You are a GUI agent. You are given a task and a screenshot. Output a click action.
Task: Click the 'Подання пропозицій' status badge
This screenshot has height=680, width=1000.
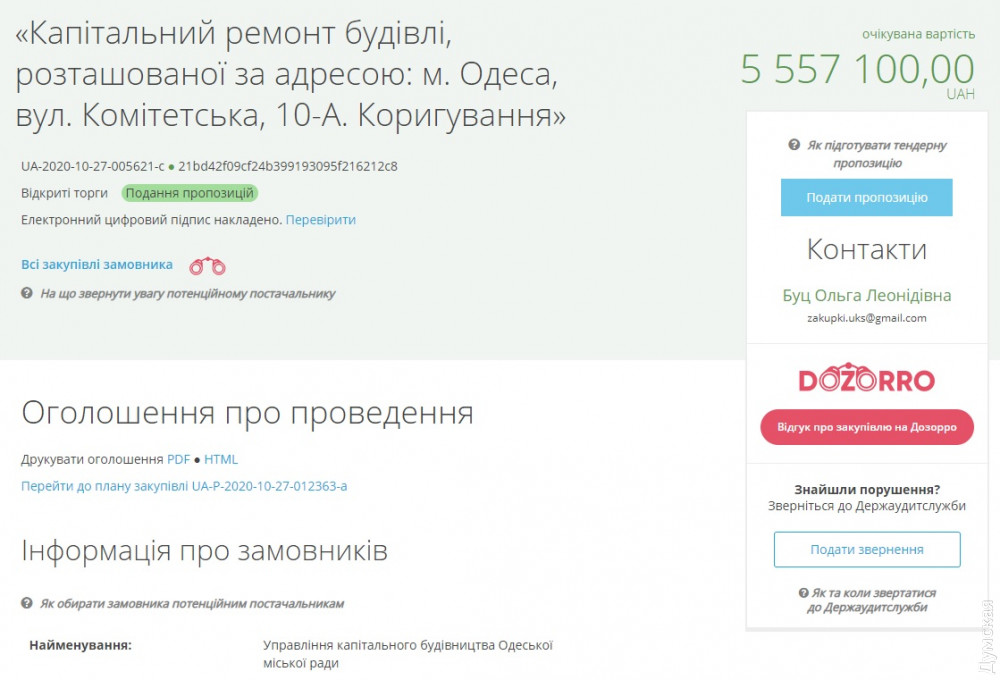pos(190,193)
